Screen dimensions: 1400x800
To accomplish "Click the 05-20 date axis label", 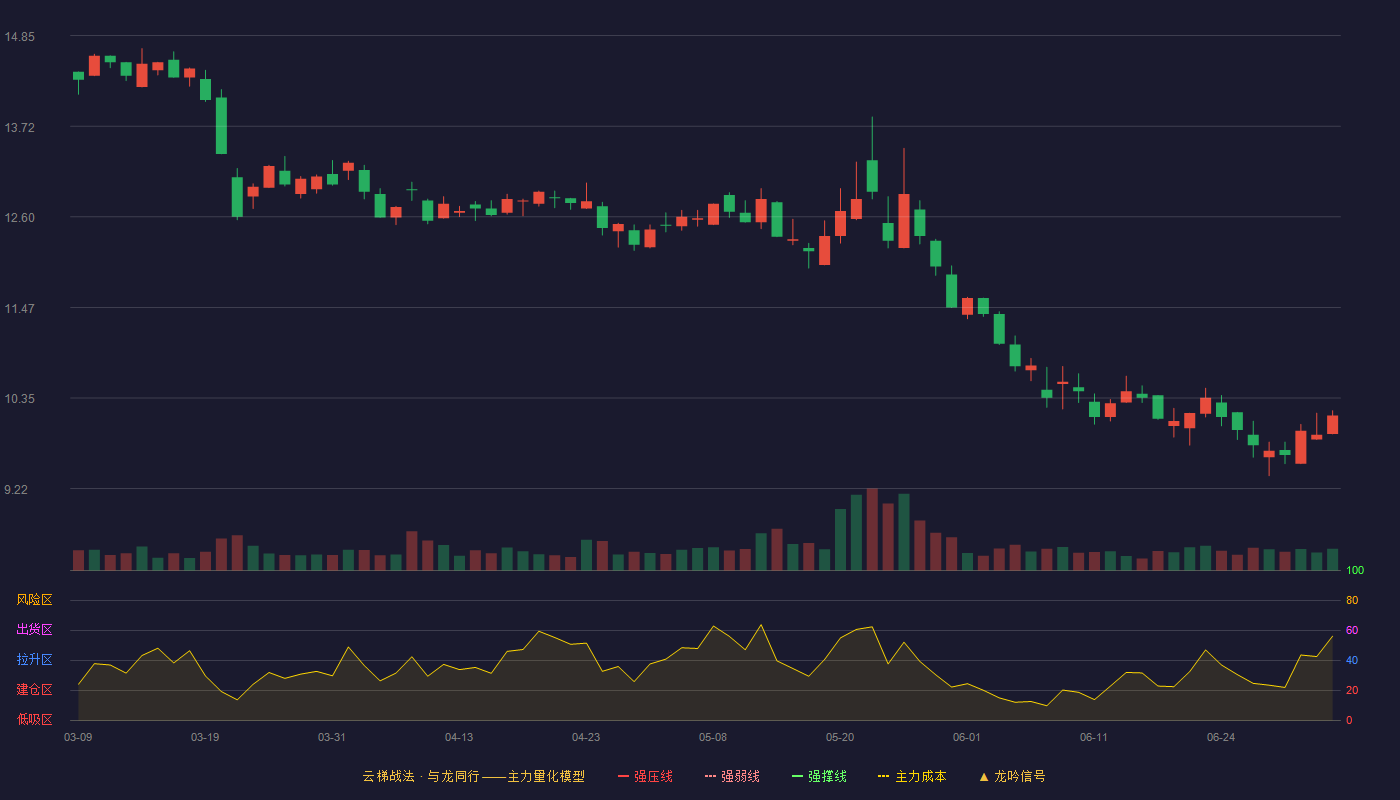I will click(840, 737).
